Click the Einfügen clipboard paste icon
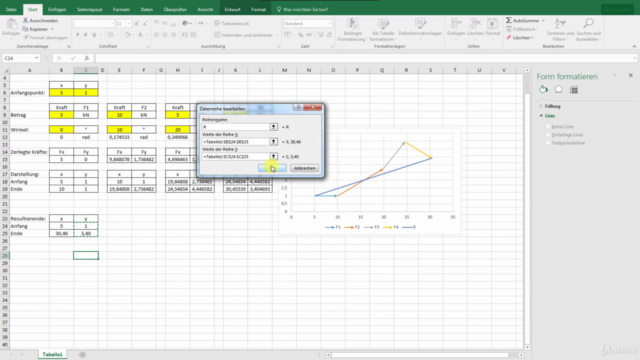This screenshot has height=360, width=640. tap(11, 24)
